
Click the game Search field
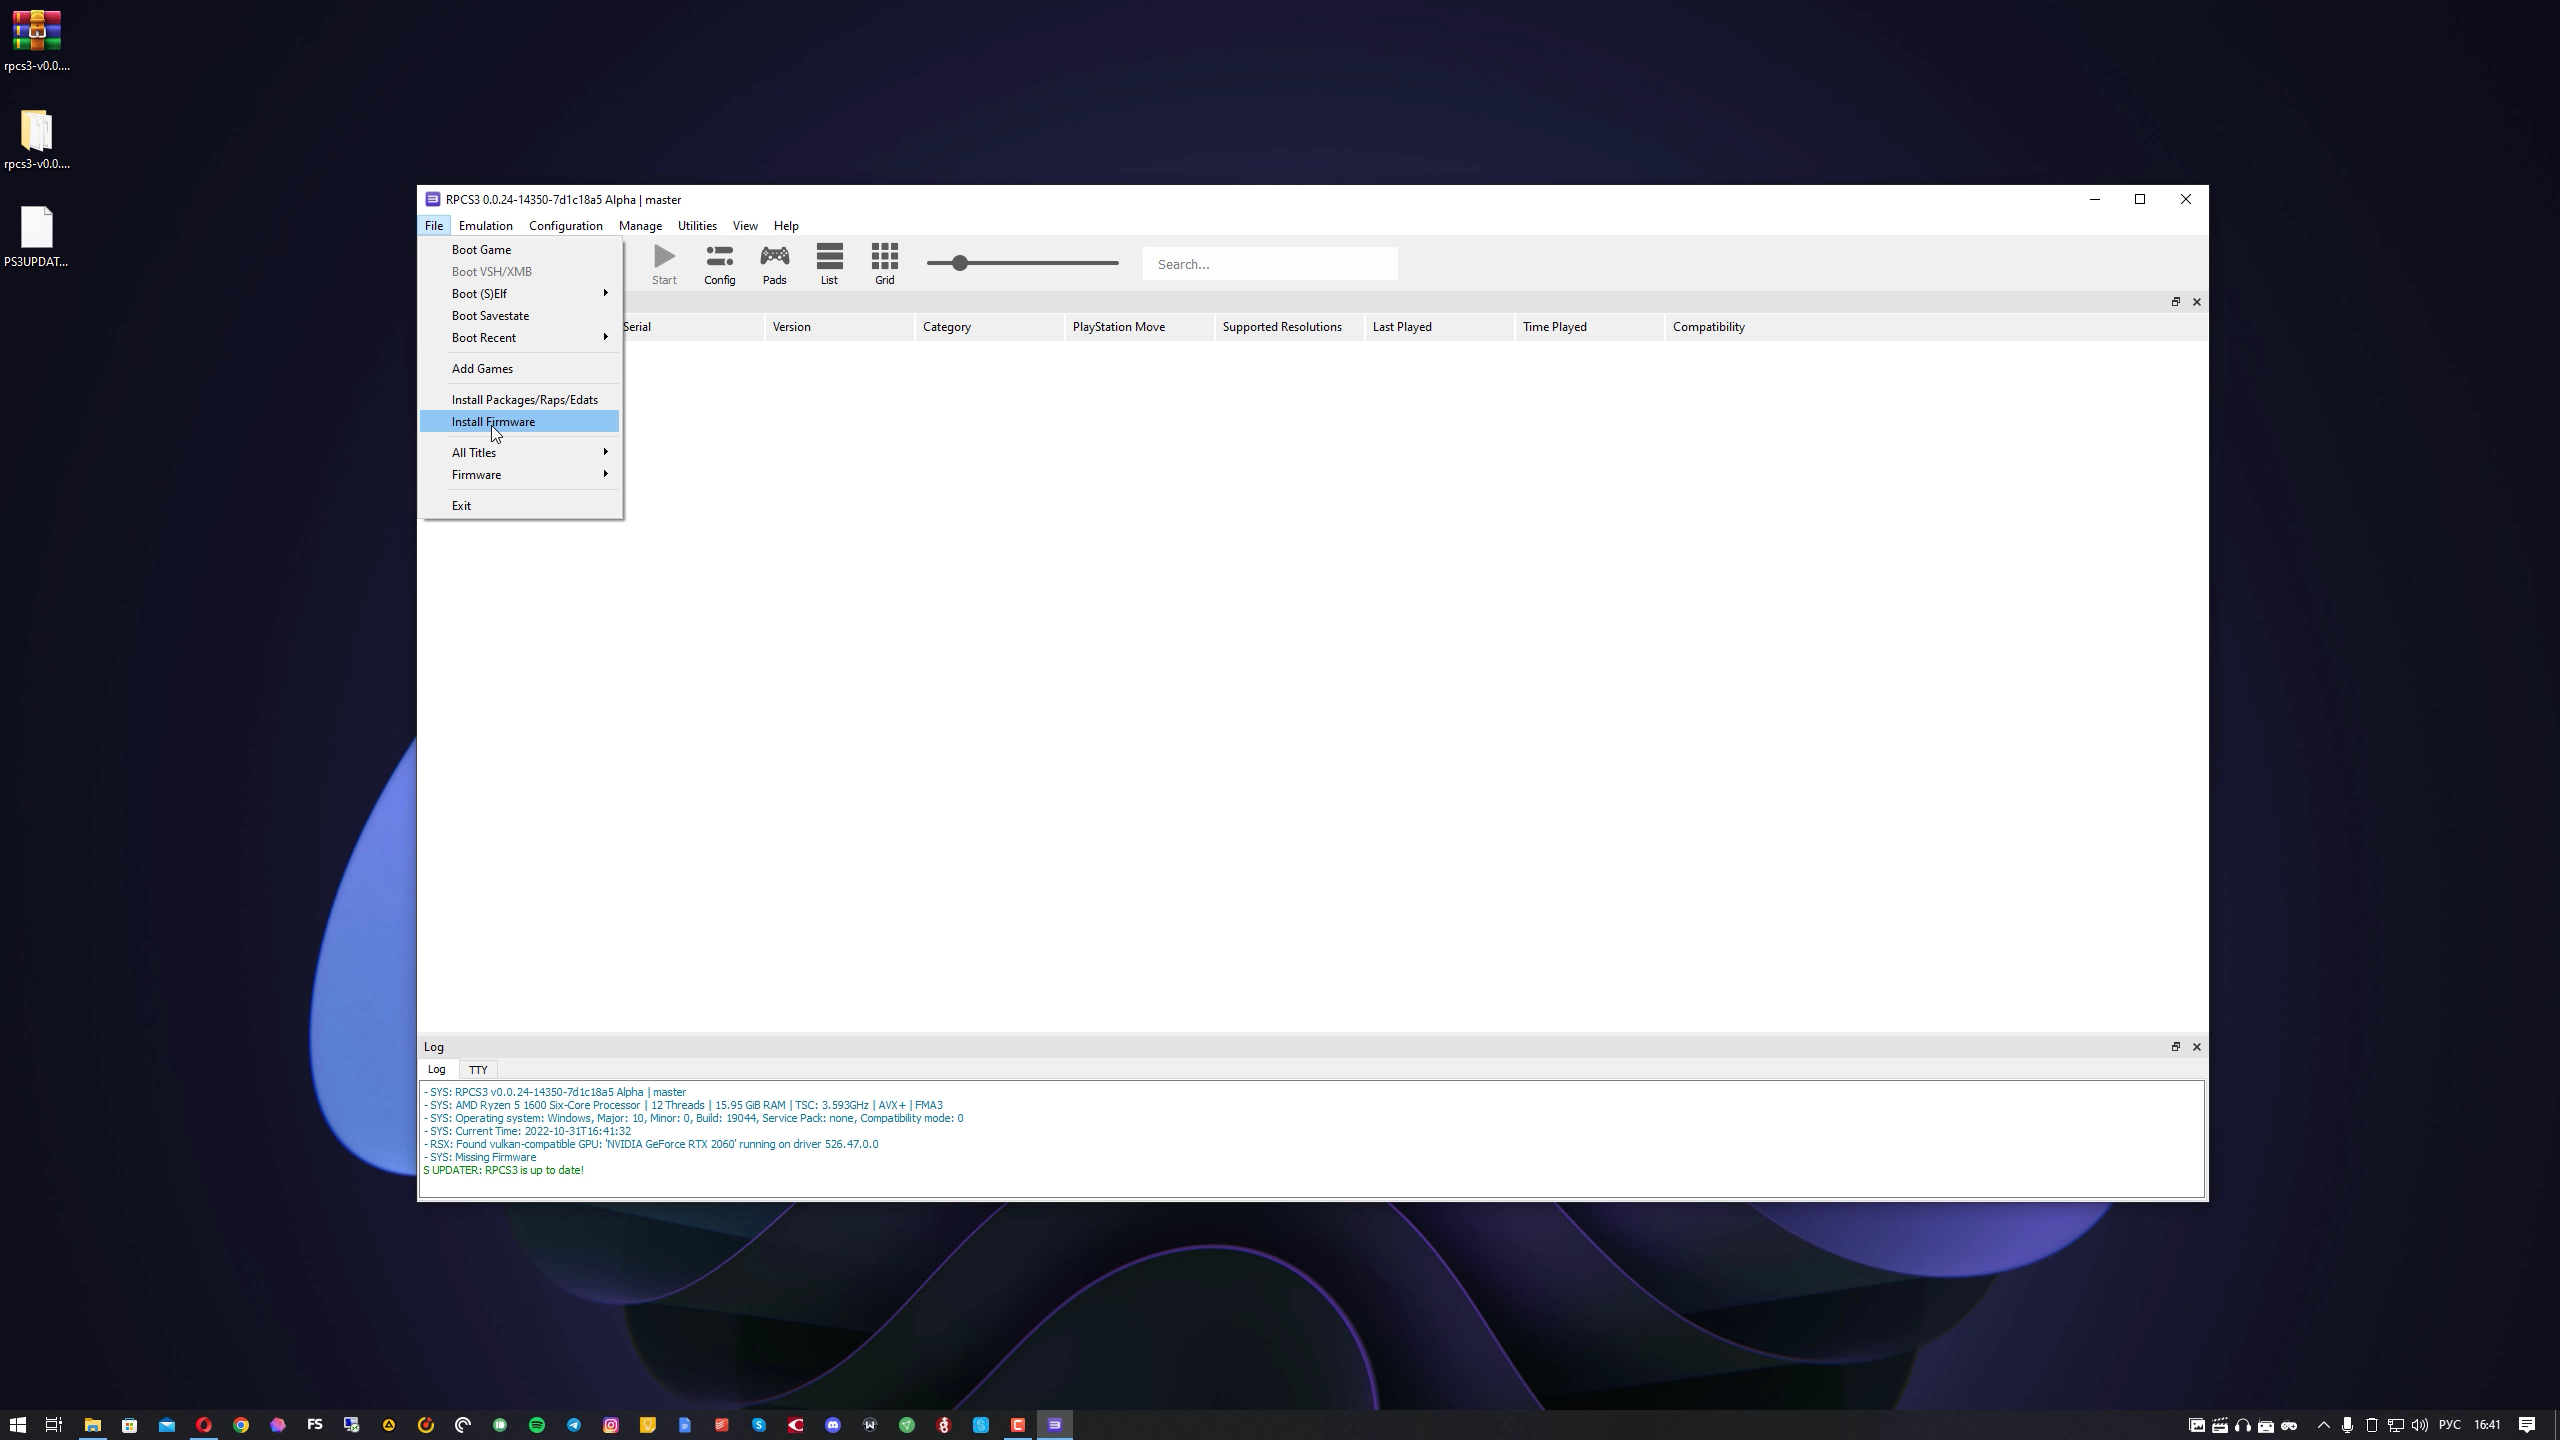(x=1269, y=264)
